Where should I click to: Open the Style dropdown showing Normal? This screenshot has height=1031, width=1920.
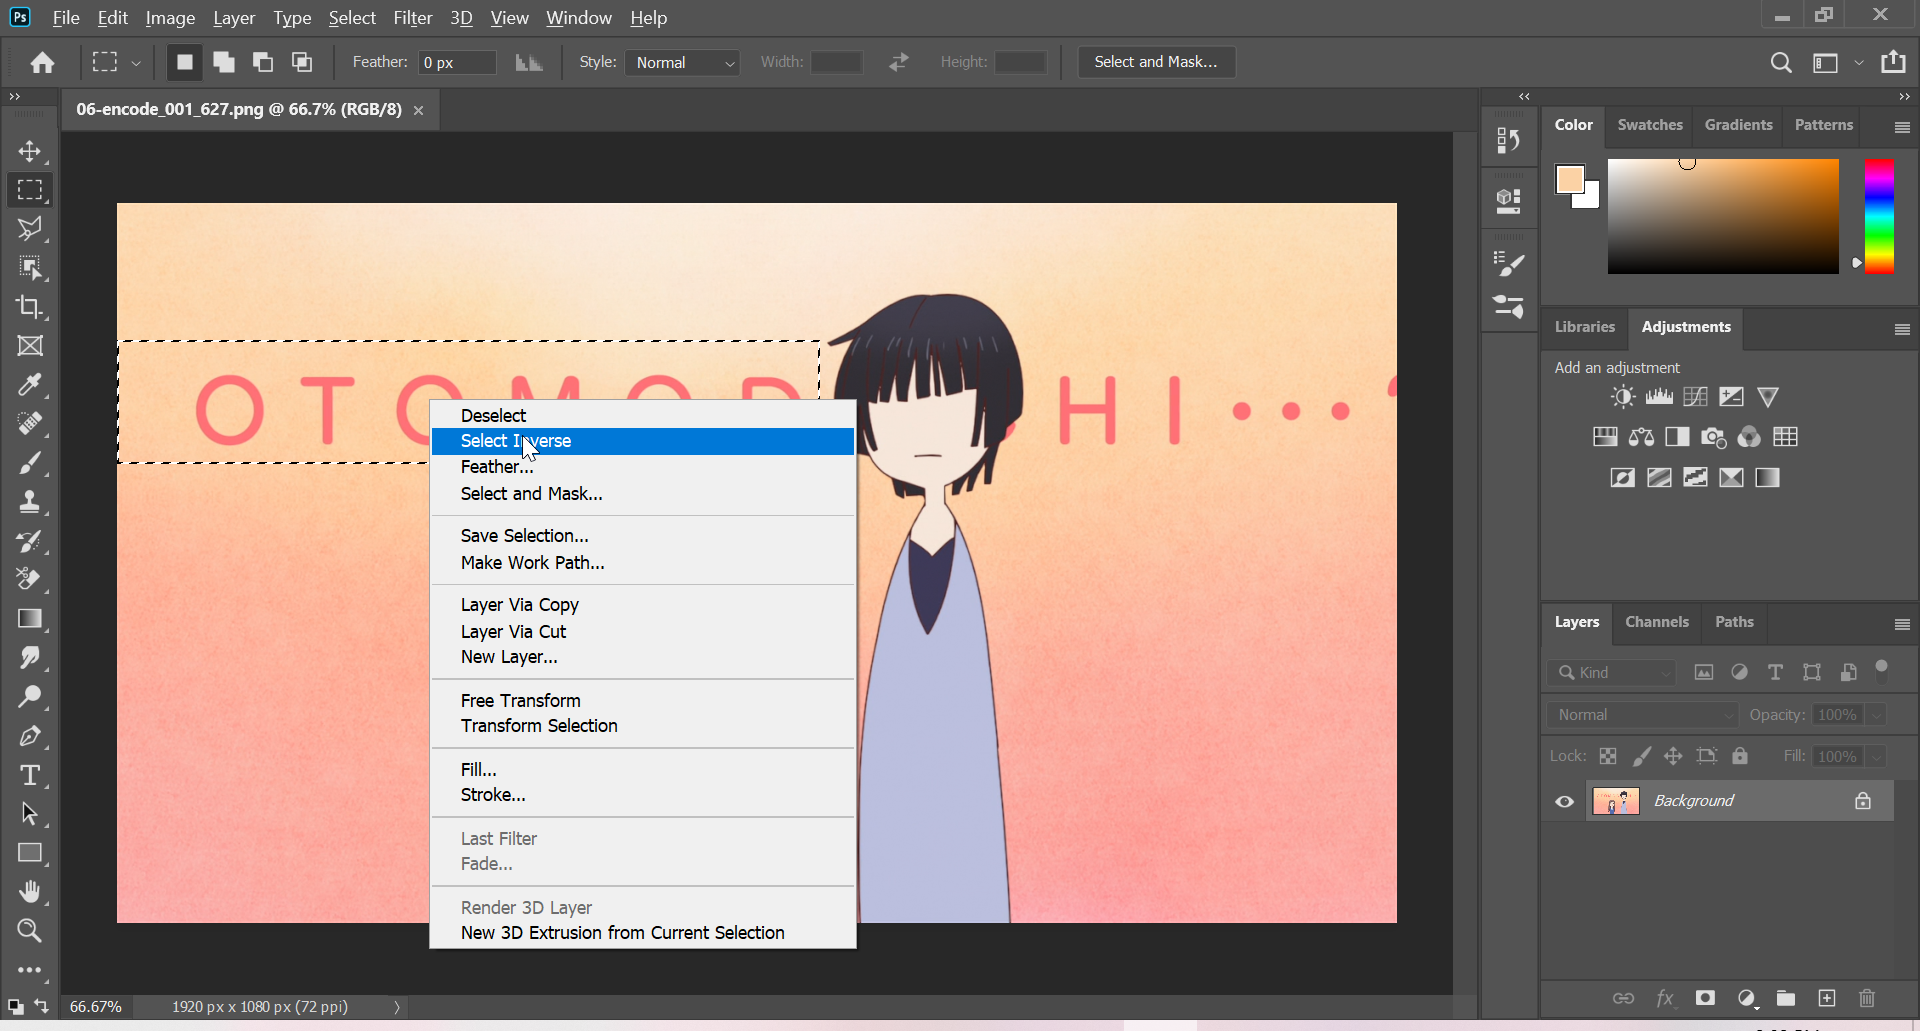[x=682, y=62]
